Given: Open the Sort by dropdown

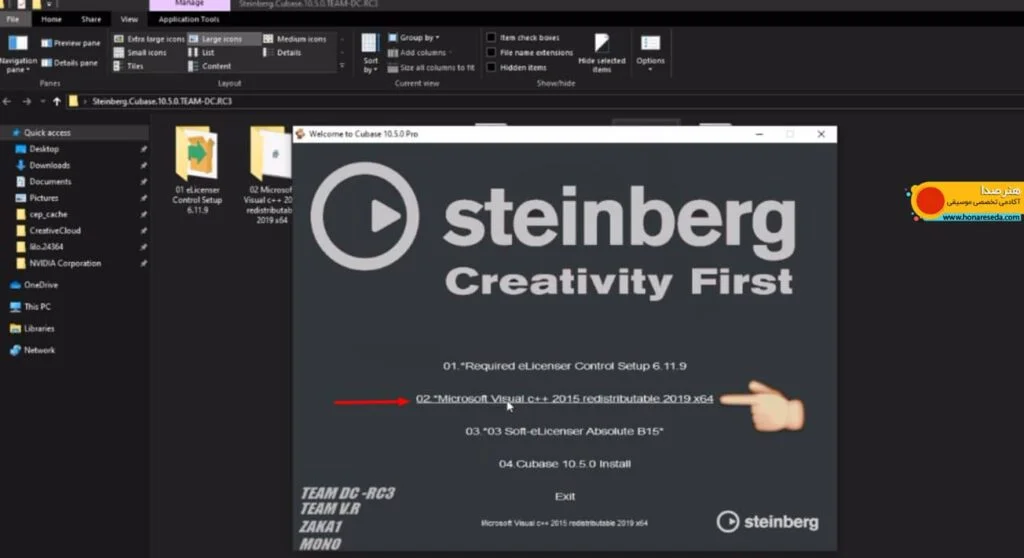Looking at the screenshot, I should [370, 54].
